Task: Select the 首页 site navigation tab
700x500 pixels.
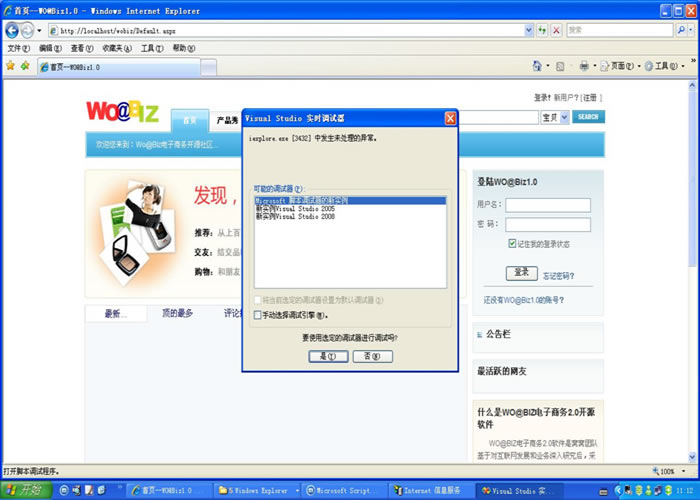Action: pyautogui.click(x=190, y=120)
